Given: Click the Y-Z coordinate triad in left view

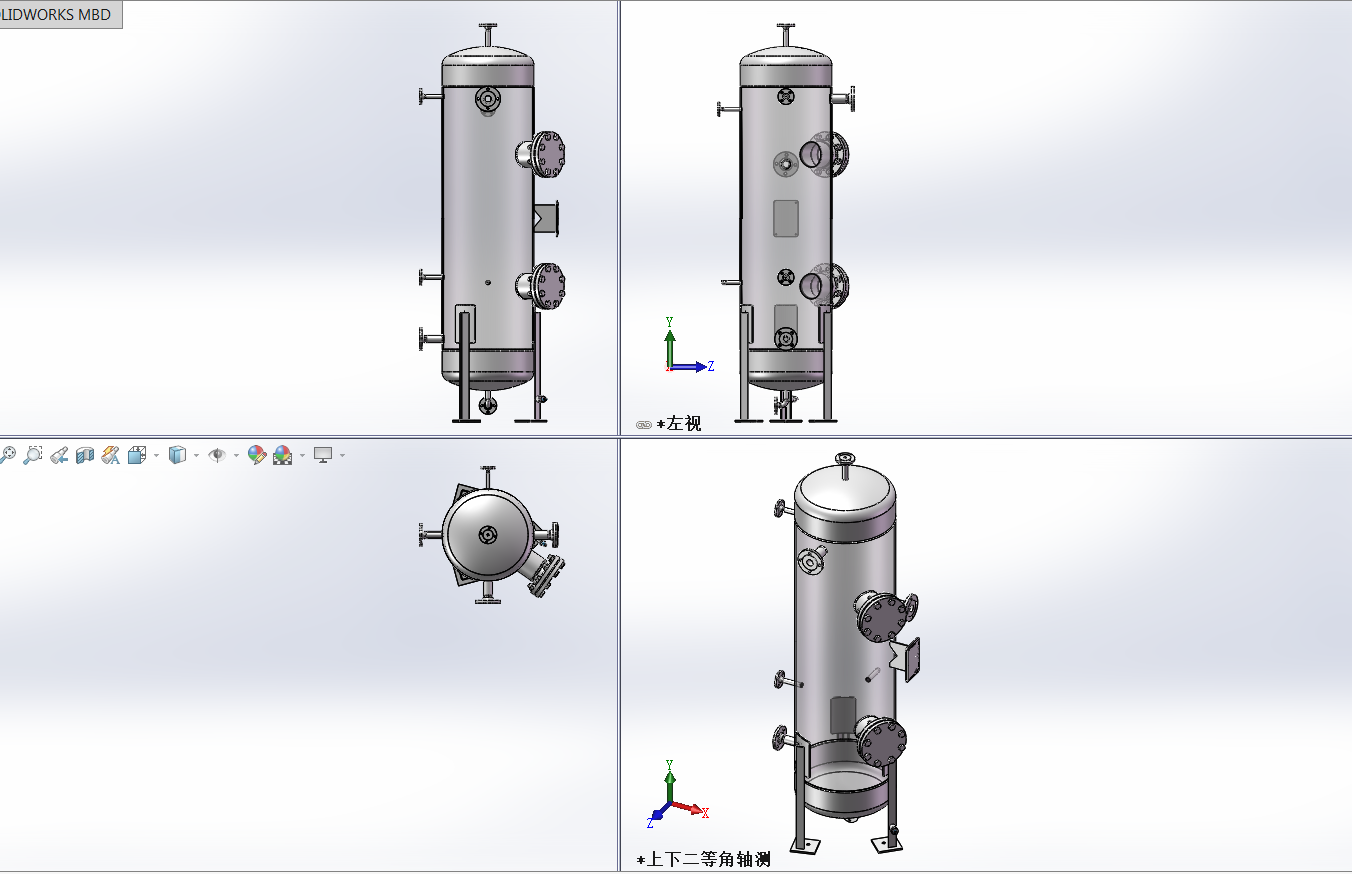Looking at the screenshot, I should (689, 344).
